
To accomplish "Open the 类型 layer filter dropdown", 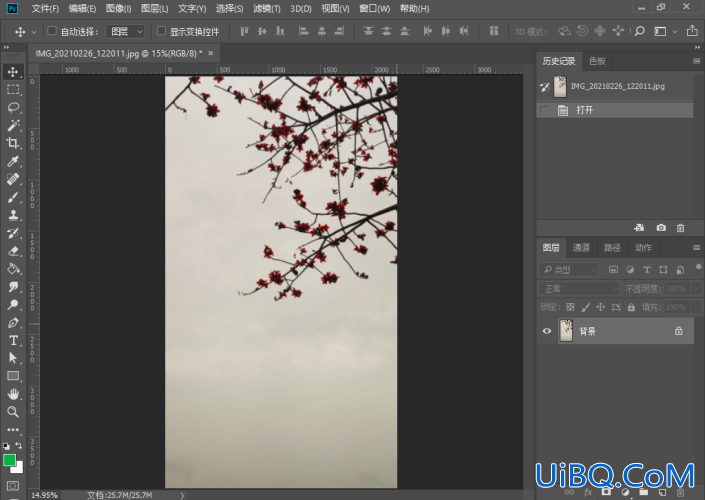I will click(568, 270).
